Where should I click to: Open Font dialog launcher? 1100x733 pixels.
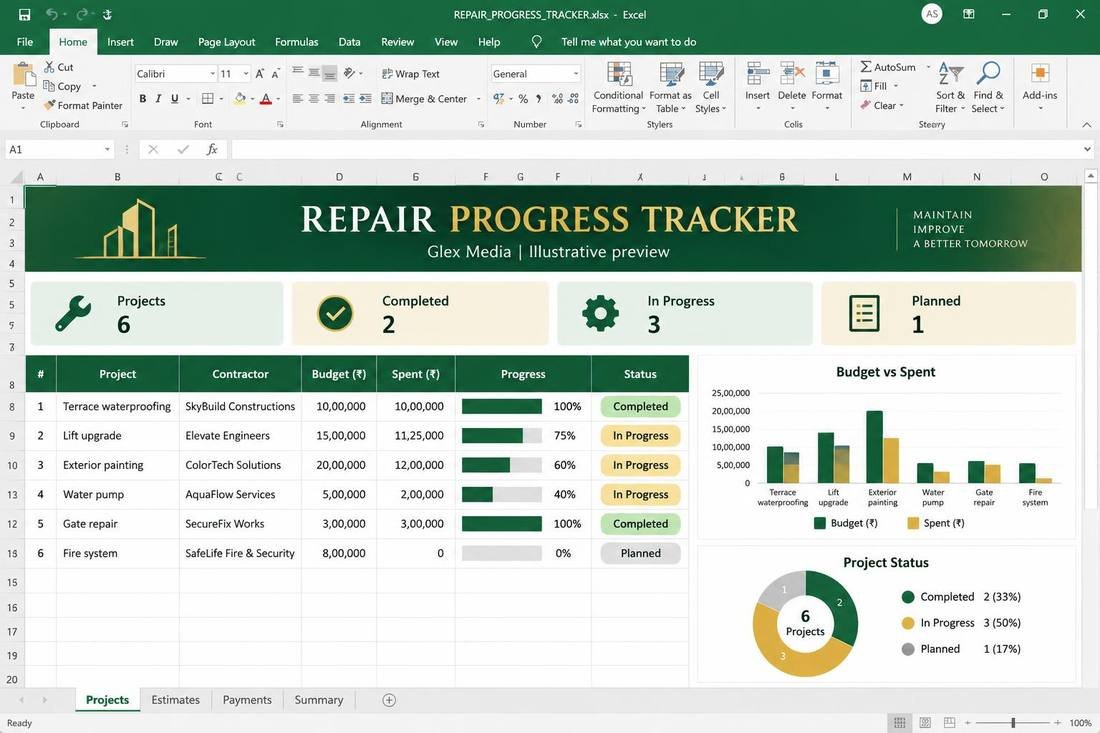tap(280, 124)
